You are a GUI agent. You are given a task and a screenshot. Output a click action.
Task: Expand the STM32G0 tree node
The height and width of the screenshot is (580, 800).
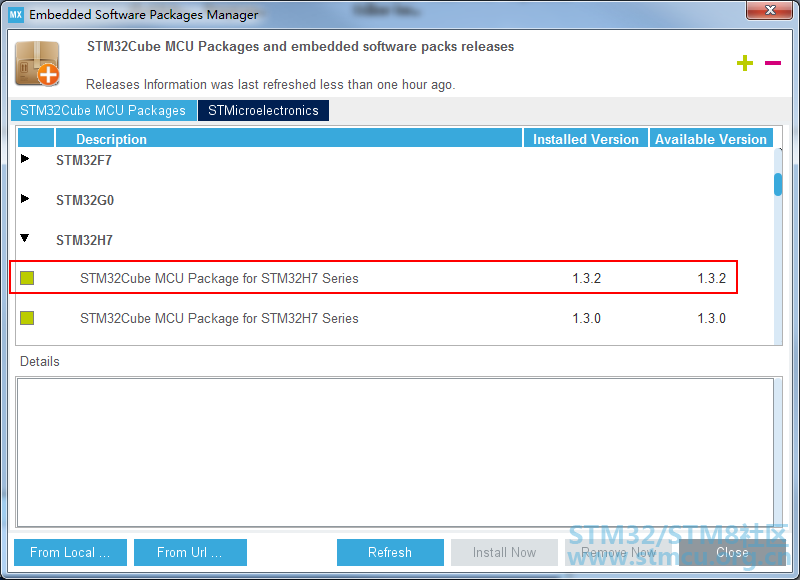click(25, 199)
